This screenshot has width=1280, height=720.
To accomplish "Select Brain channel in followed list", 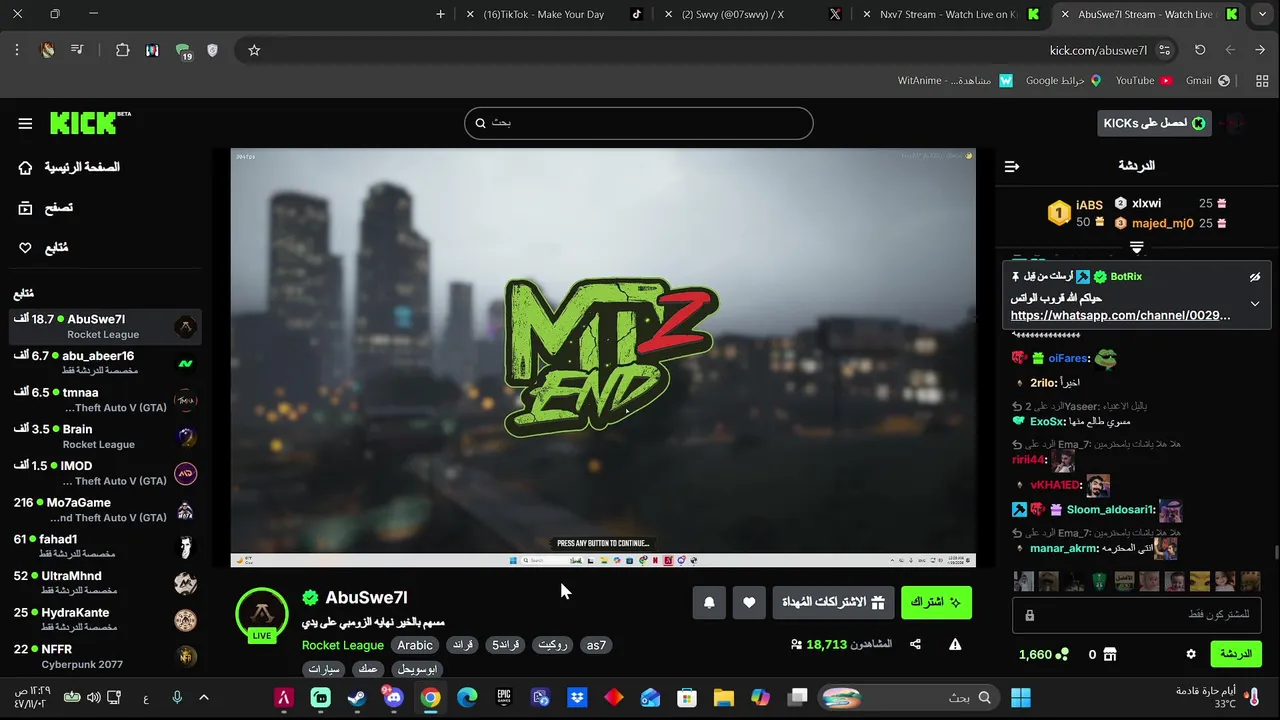I will (x=105, y=436).
